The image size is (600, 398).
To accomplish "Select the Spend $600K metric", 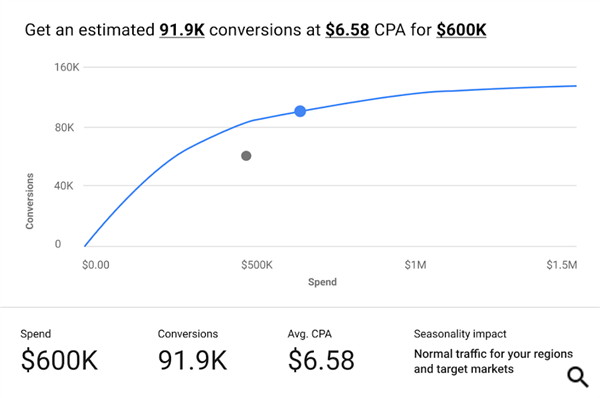I will pos(59,351).
